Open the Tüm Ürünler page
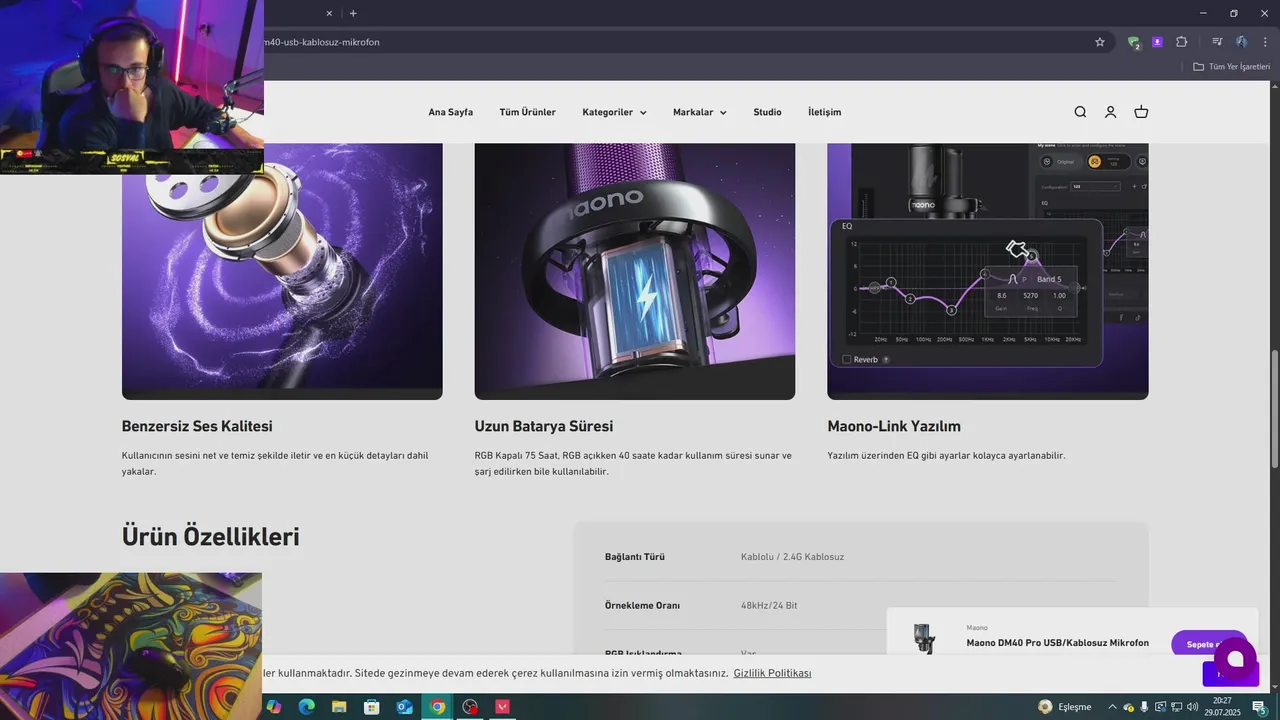This screenshot has height=720, width=1280. (x=528, y=112)
